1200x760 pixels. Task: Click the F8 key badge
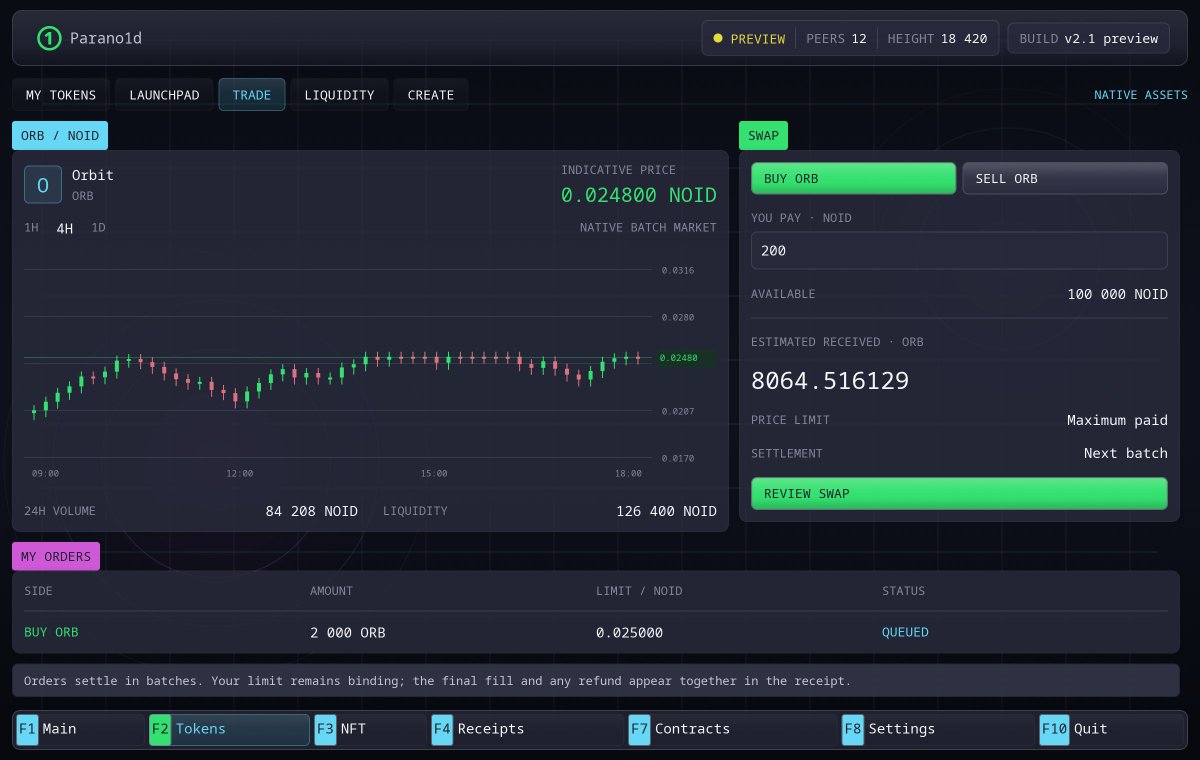[x=853, y=729]
